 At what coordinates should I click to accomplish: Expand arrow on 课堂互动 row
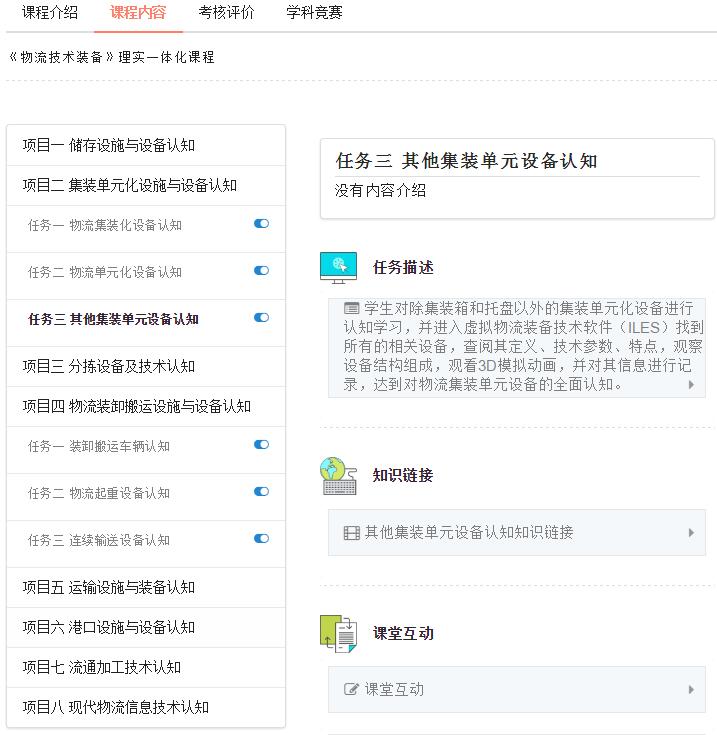pyautogui.click(x=690, y=689)
